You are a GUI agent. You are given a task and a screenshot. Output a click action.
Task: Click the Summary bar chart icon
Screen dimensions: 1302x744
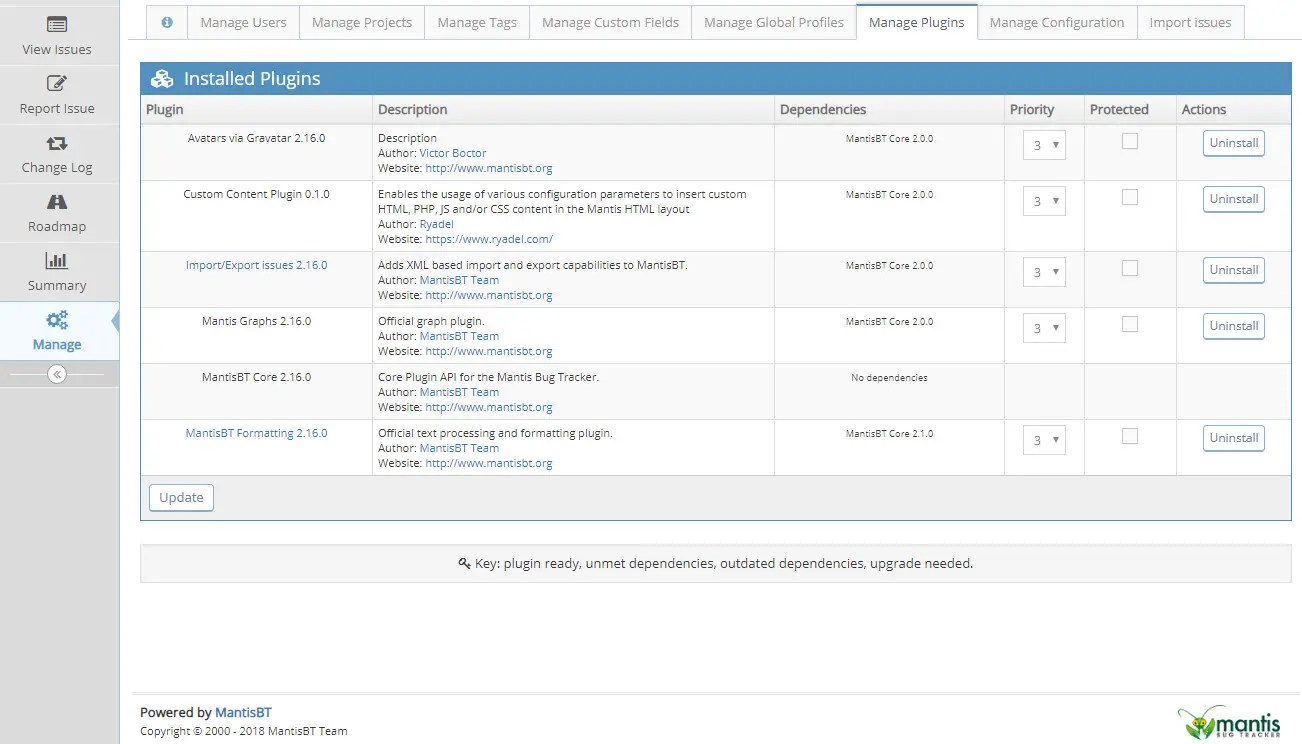(x=55, y=262)
